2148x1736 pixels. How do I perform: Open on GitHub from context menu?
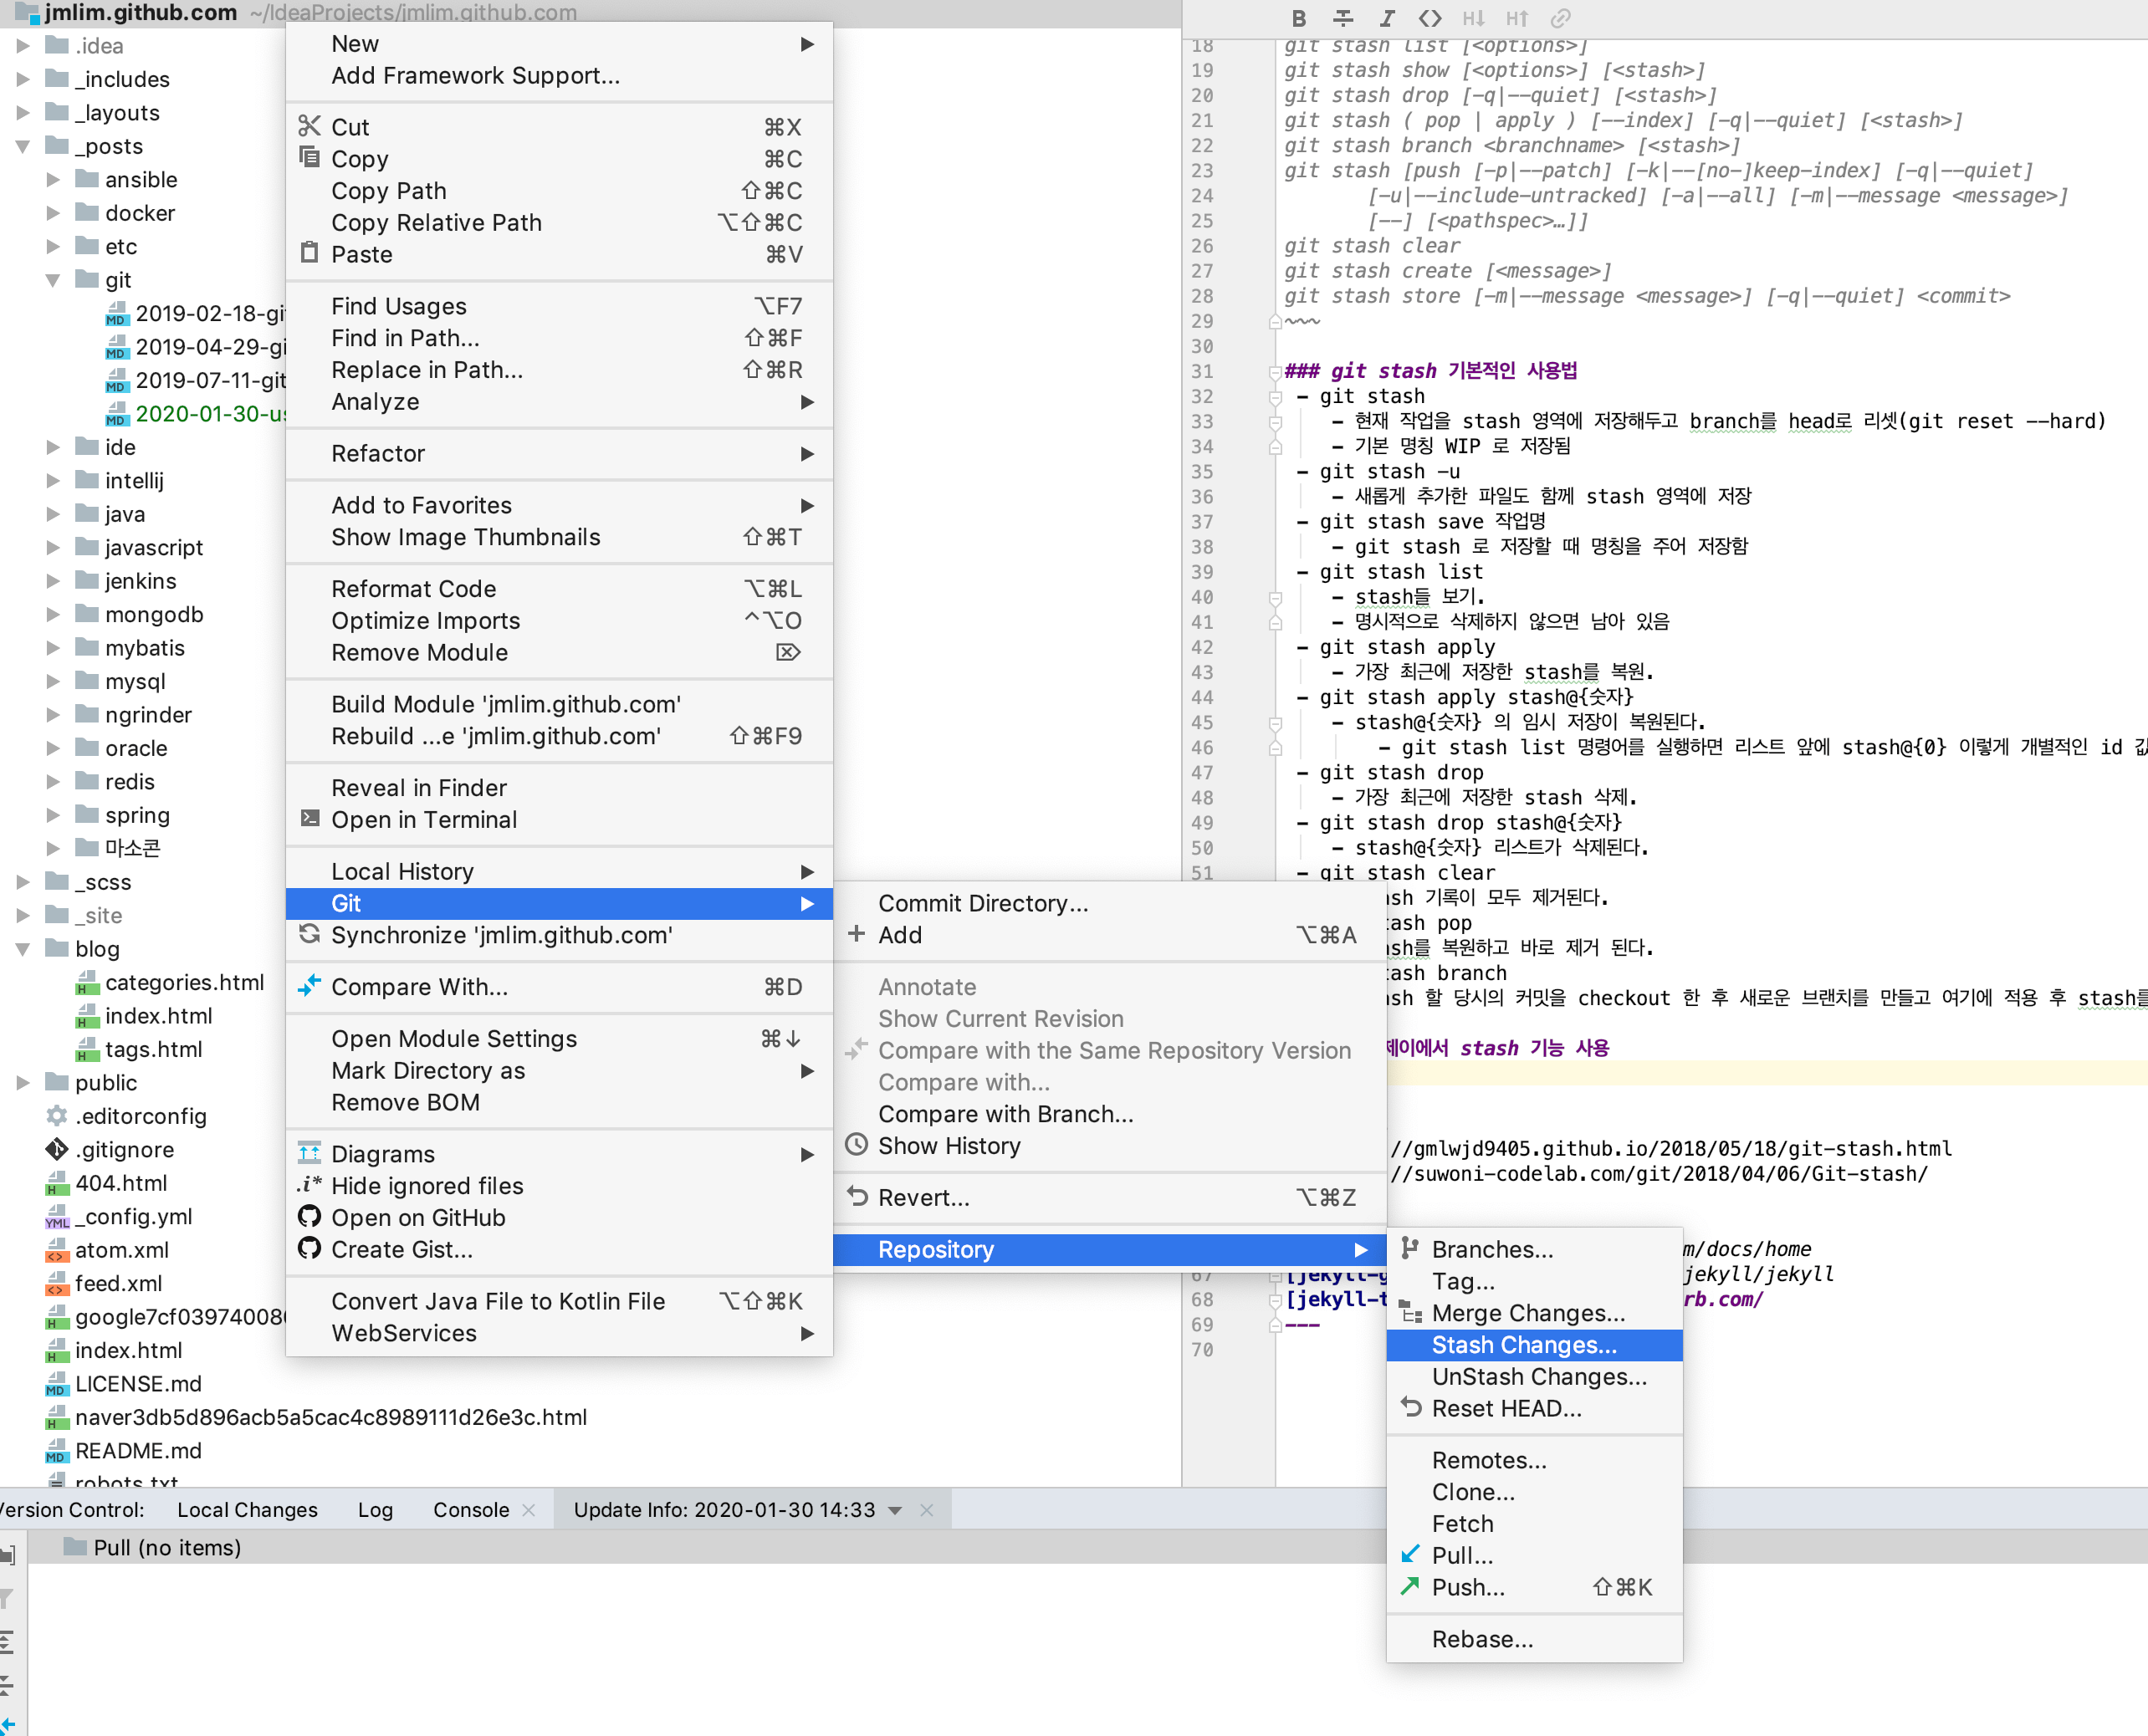[x=418, y=1217]
